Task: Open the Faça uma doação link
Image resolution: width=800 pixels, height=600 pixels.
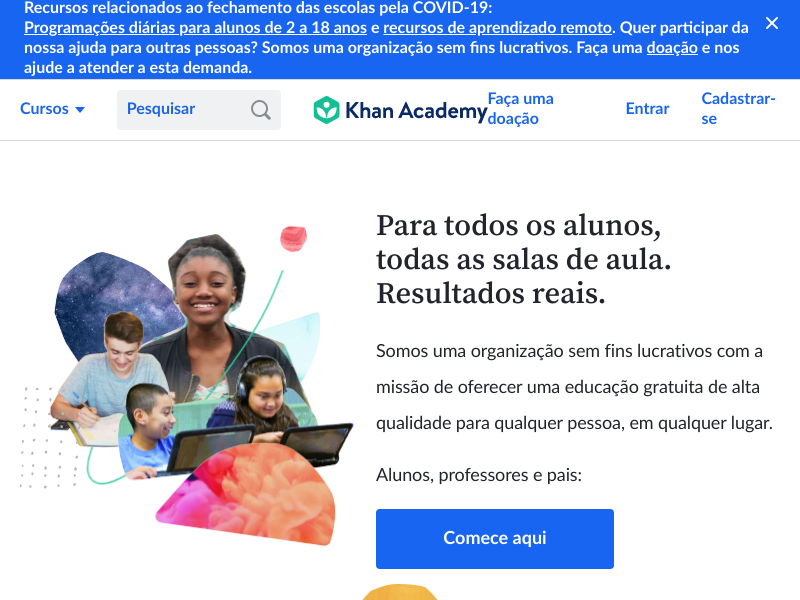Action: coord(520,109)
